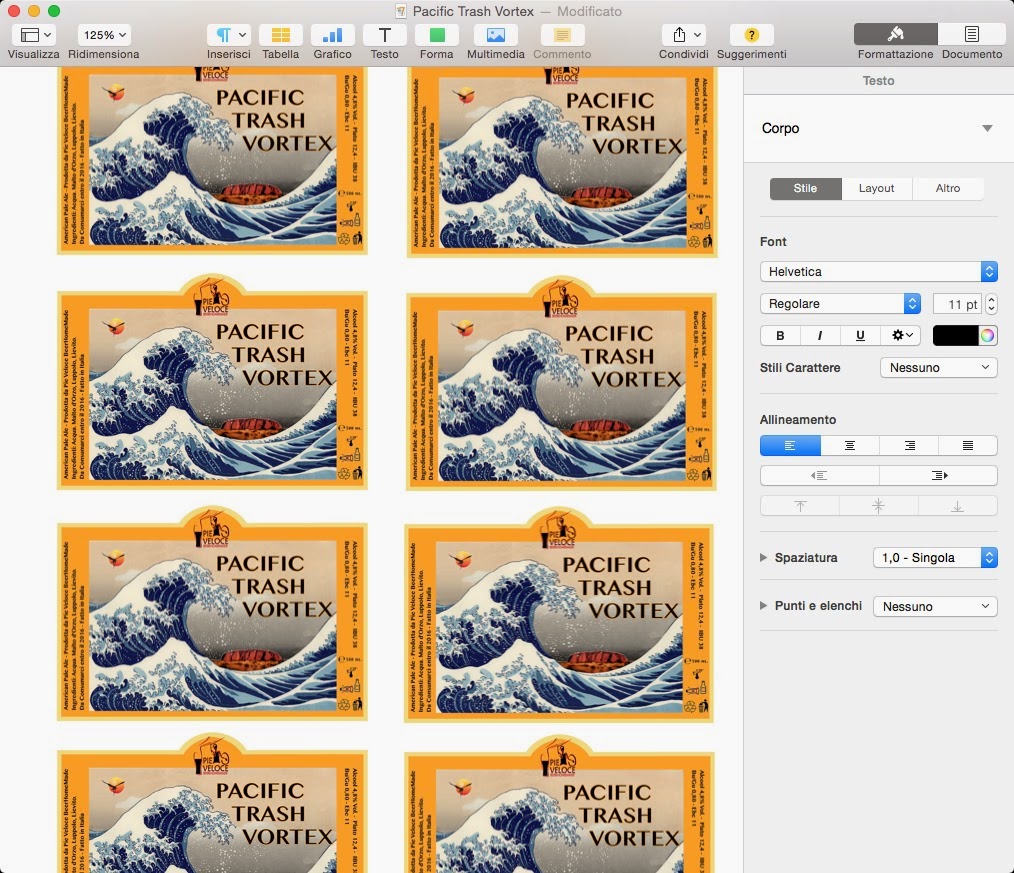This screenshot has width=1014, height=873.
Task: Increase the paragraph indent
Action: 939,475
